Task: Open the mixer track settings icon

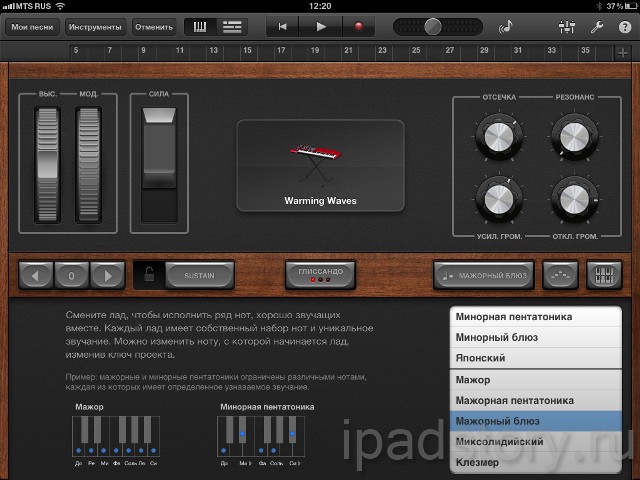Action: pyautogui.click(x=567, y=27)
